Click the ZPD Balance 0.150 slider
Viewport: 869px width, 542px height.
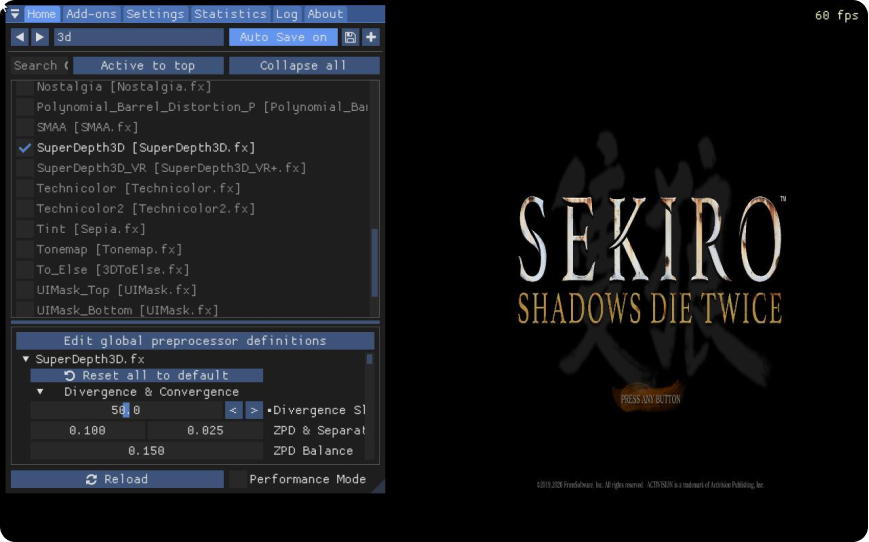point(146,451)
